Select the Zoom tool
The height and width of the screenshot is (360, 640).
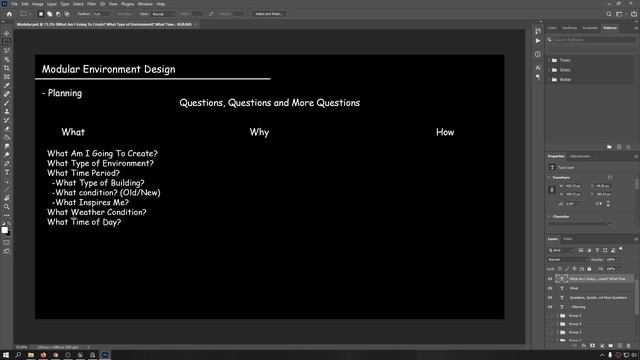click(7, 207)
